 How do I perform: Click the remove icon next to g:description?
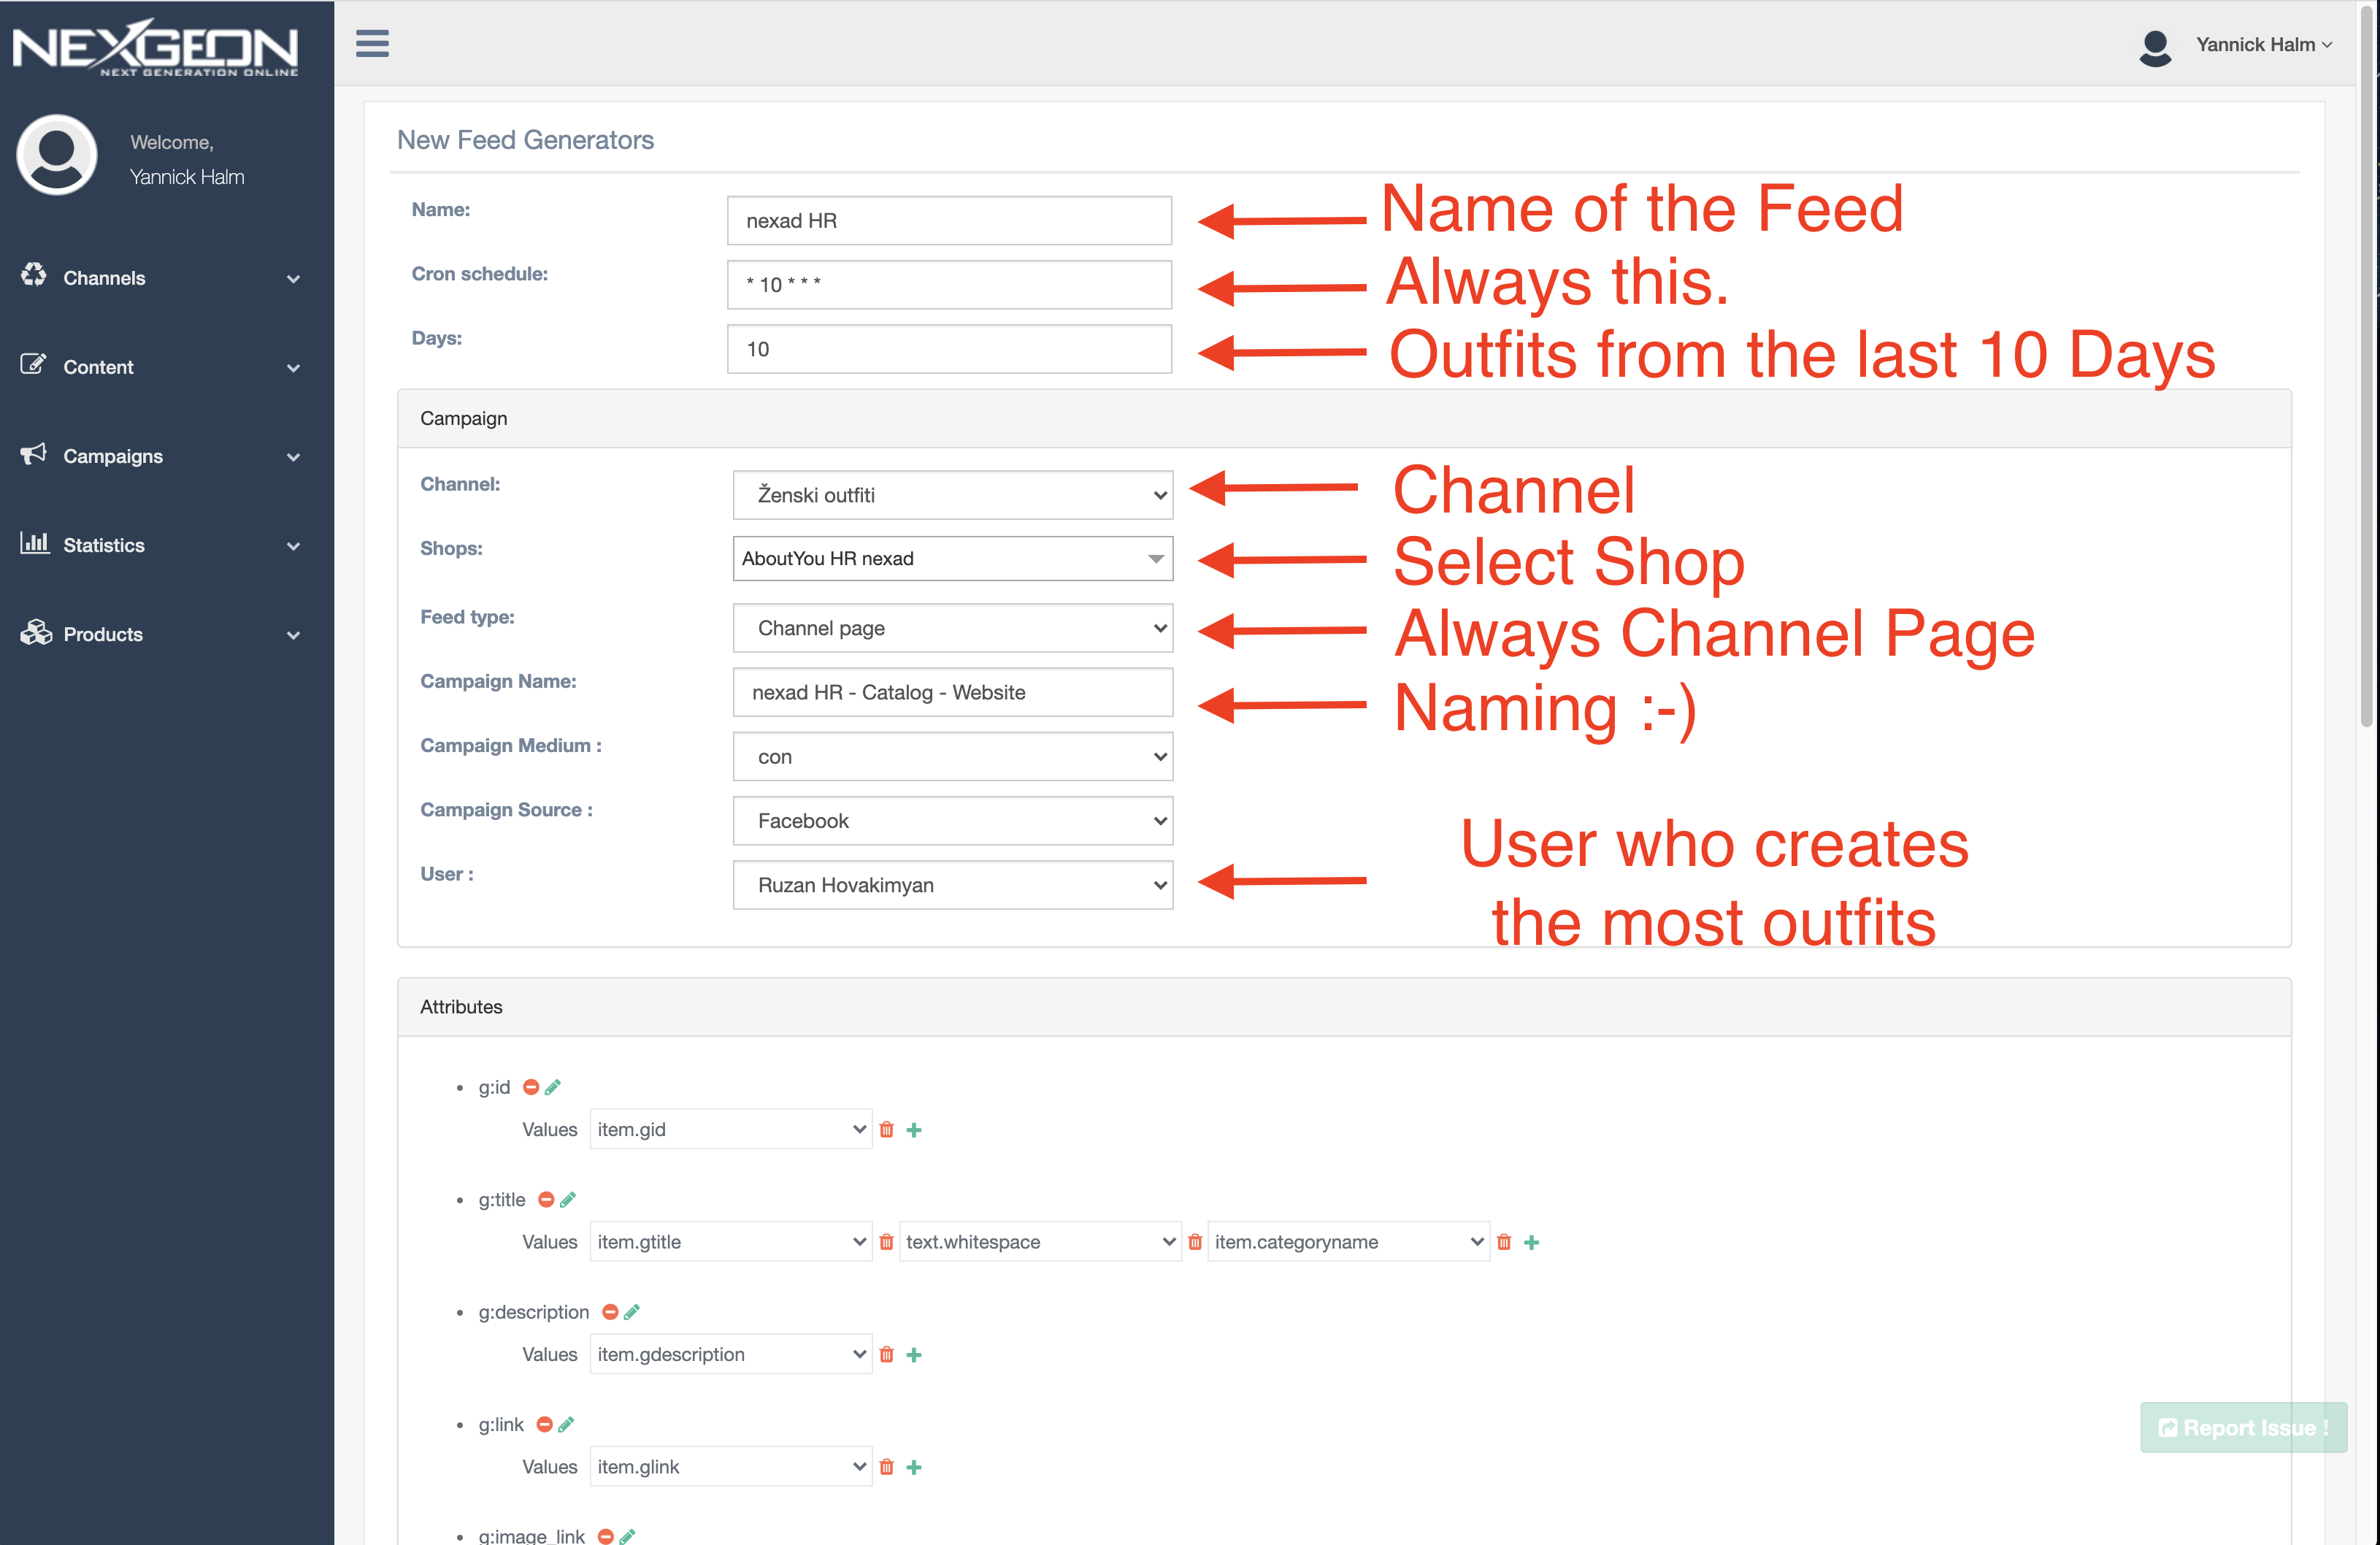pos(610,1311)
